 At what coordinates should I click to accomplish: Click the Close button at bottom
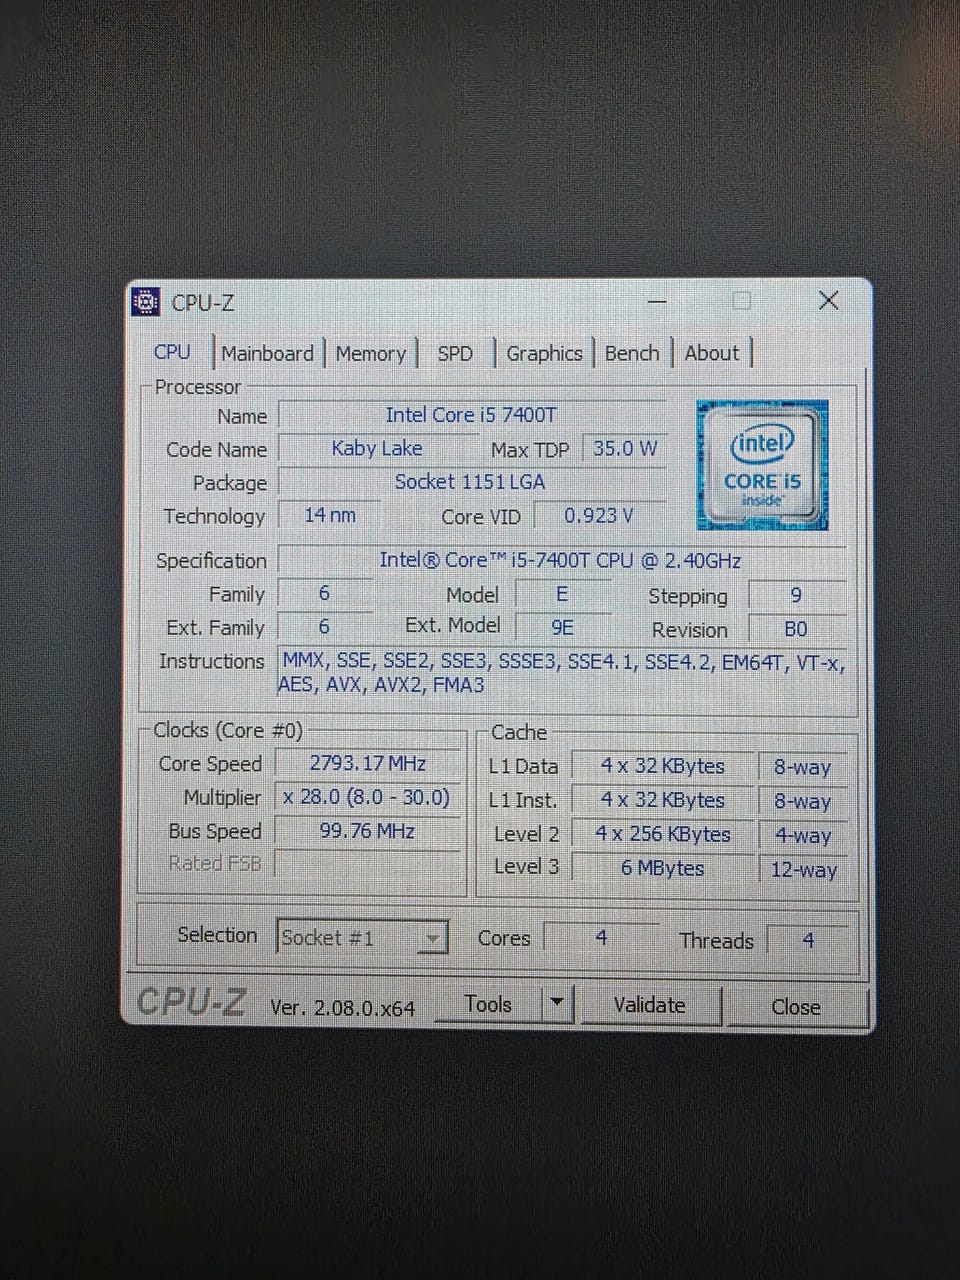[x=796, y=1007]
